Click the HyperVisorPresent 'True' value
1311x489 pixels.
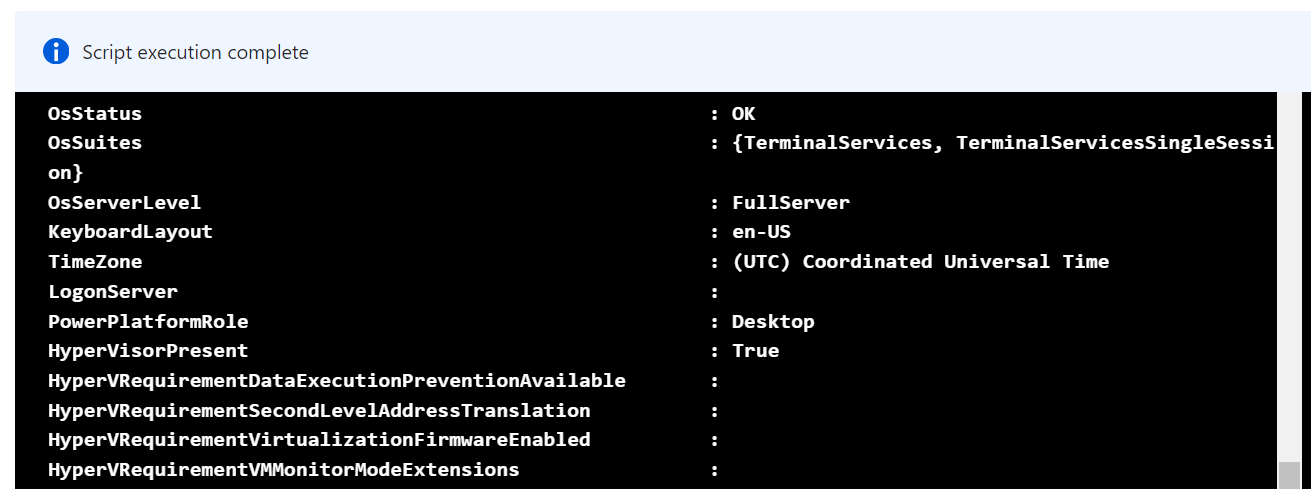(755, 351)
